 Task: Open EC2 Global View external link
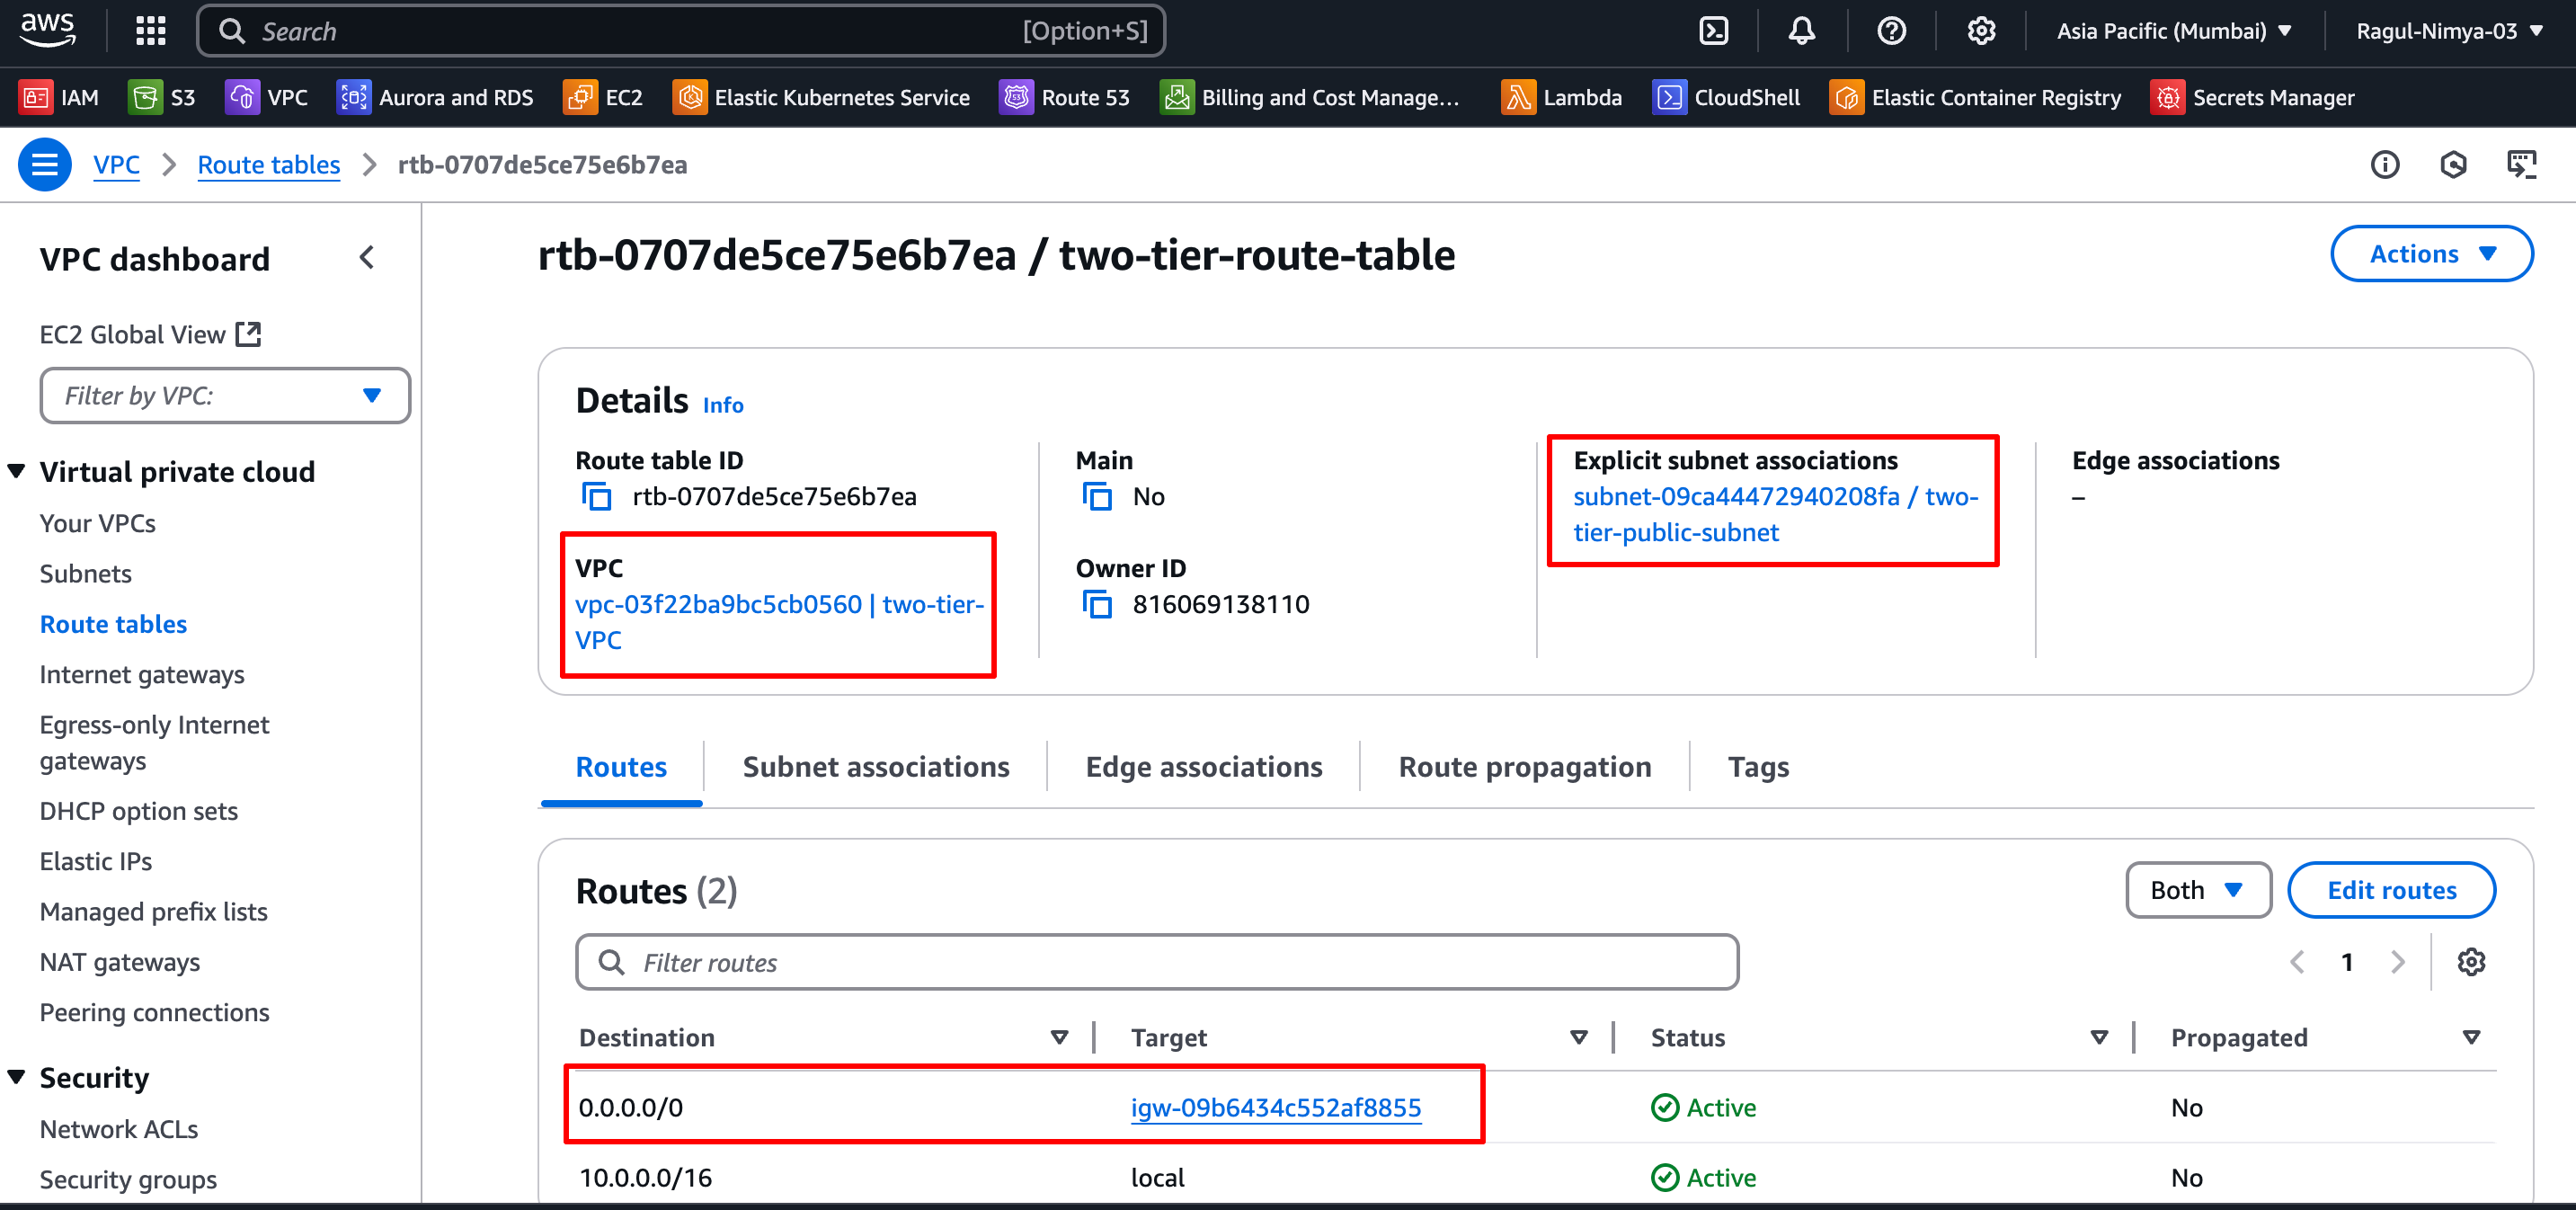[x=150, y=334]
